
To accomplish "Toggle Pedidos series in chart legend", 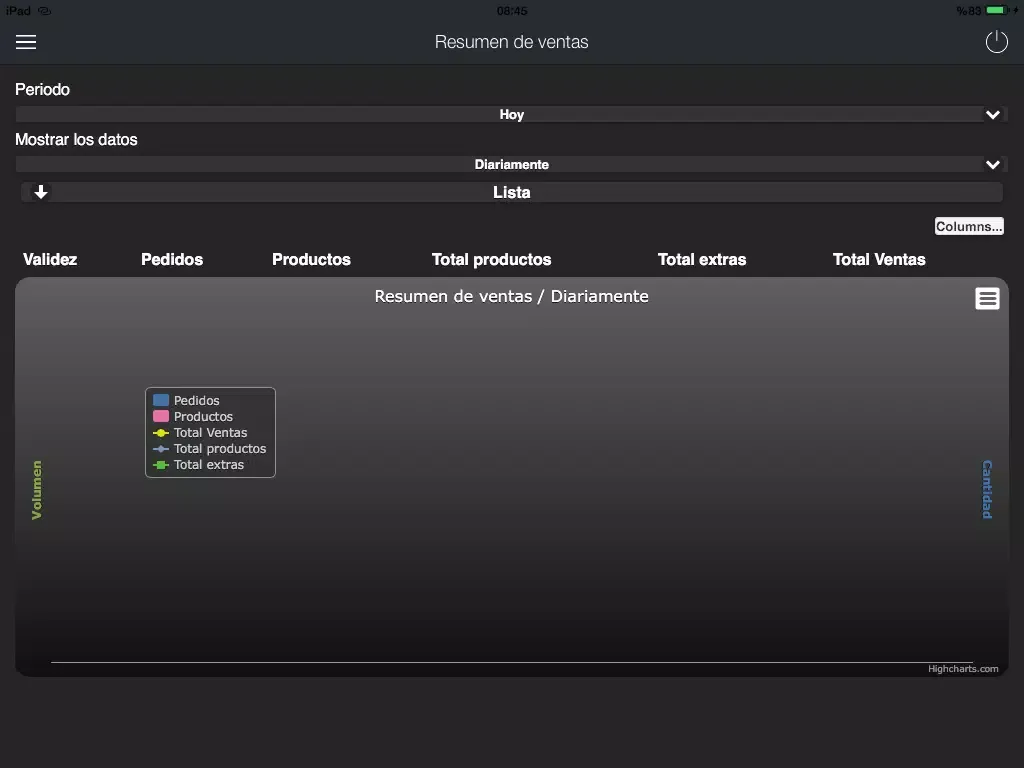I will [x=197, y=400].
